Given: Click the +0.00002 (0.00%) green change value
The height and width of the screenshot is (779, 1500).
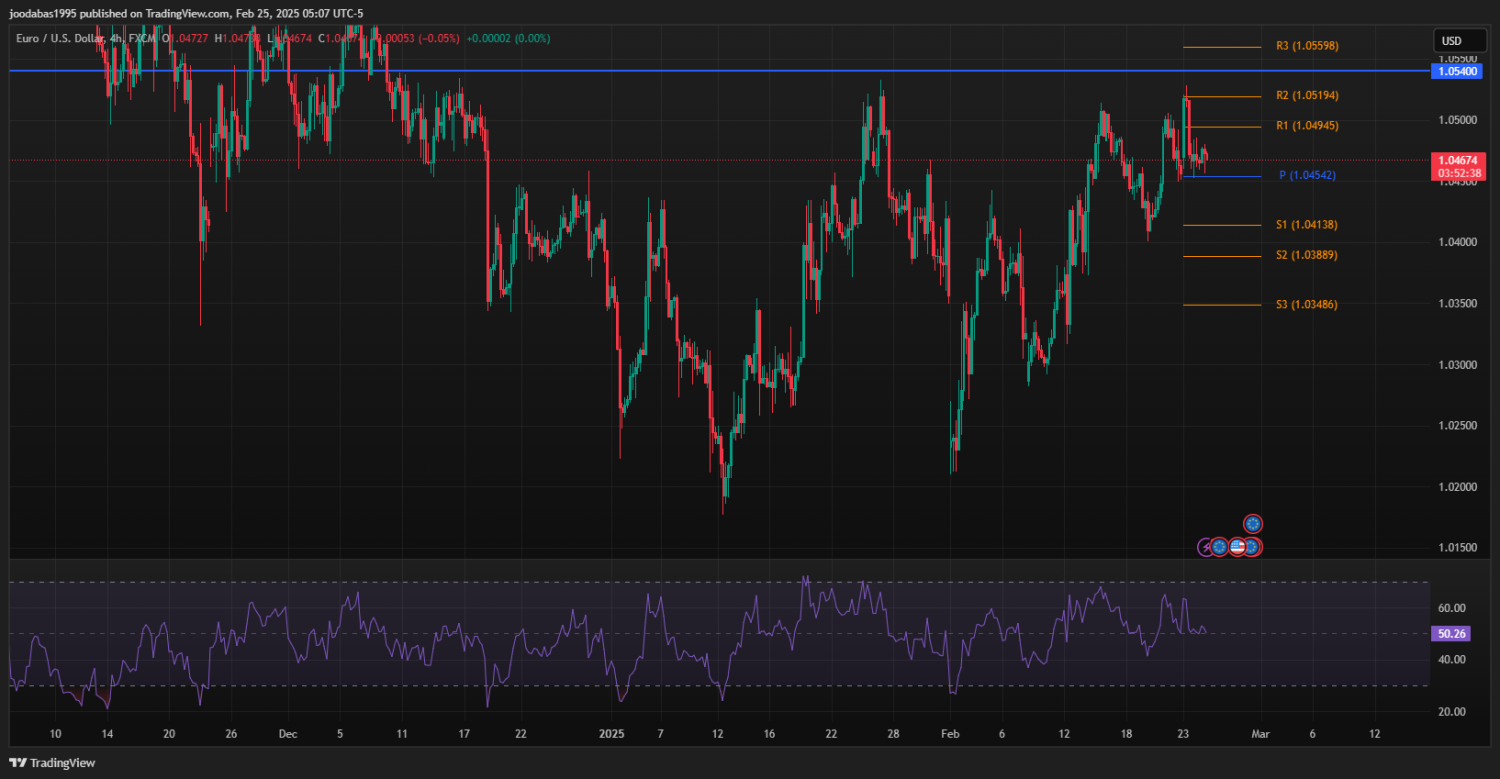Looking at the screenshot, I should tap(508, 38).
